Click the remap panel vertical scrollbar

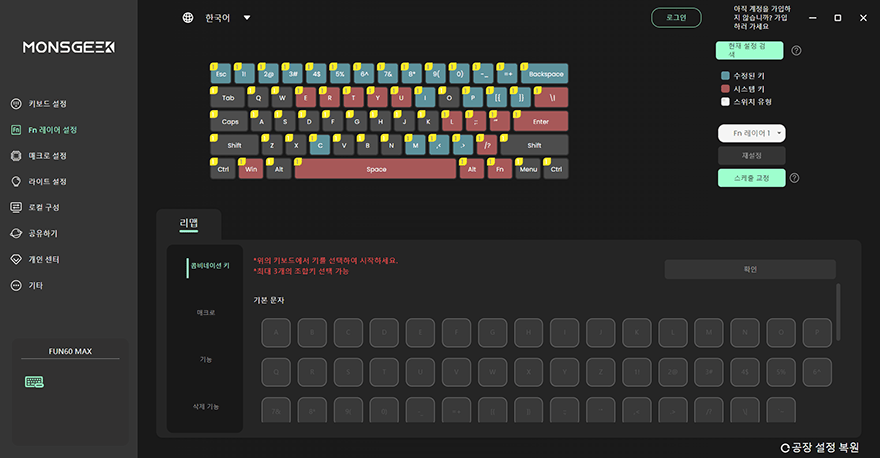(x=838, y=312)
